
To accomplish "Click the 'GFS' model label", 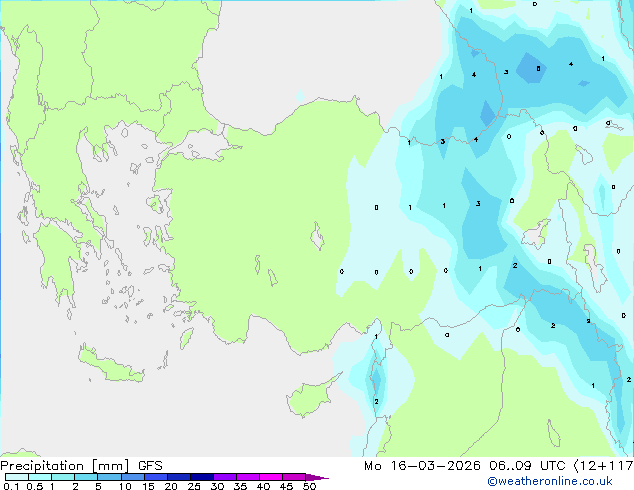I will [150, 466].
